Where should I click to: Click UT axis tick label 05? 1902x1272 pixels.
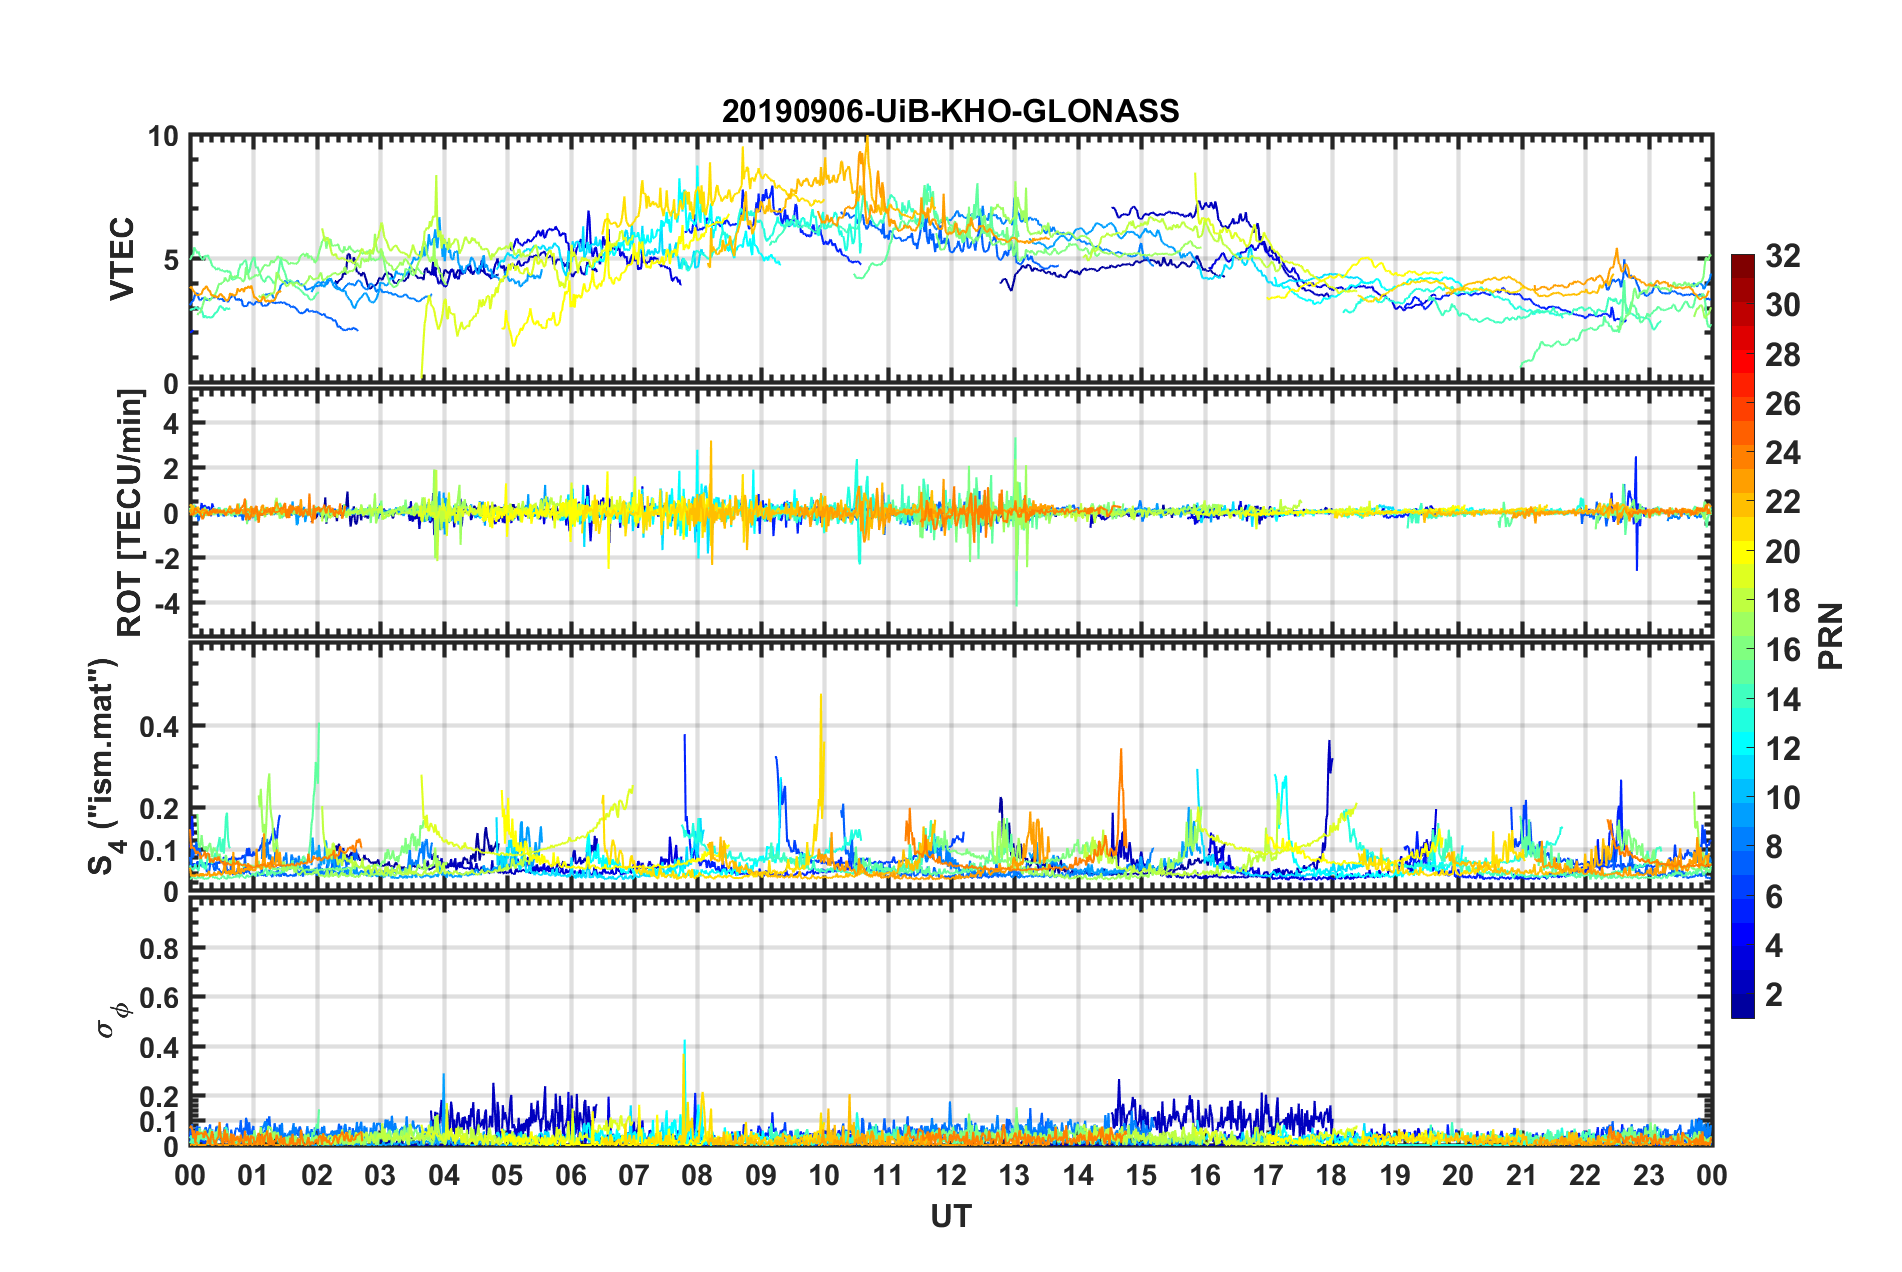click(x=507, y=1174)
